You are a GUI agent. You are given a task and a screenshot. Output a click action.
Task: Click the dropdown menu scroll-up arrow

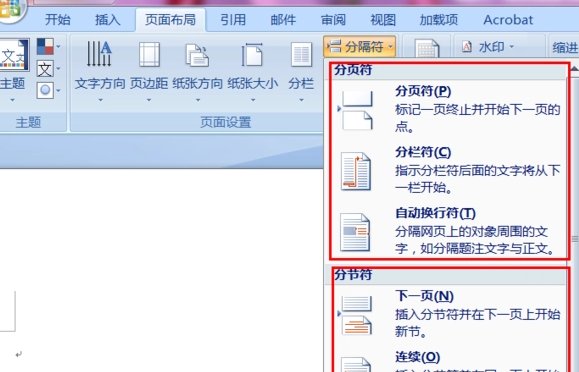point(575,69)
